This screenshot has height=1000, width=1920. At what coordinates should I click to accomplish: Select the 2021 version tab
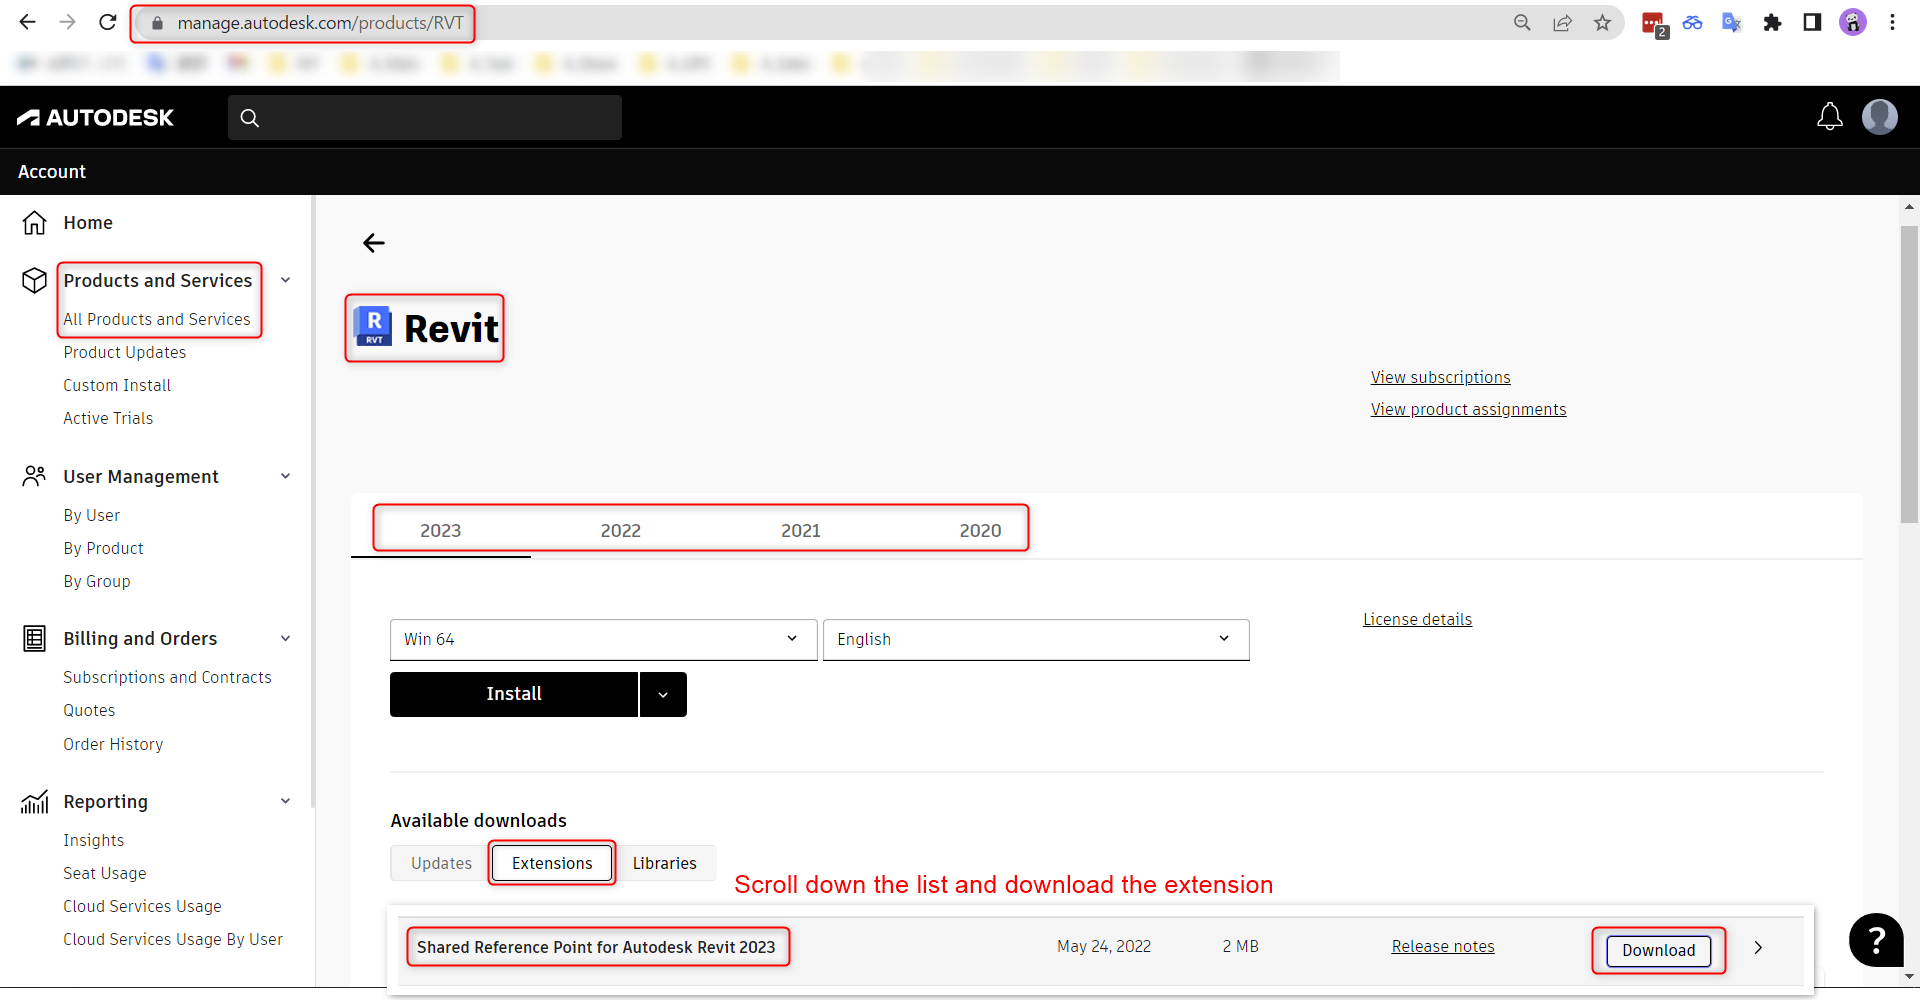point(801,531)
